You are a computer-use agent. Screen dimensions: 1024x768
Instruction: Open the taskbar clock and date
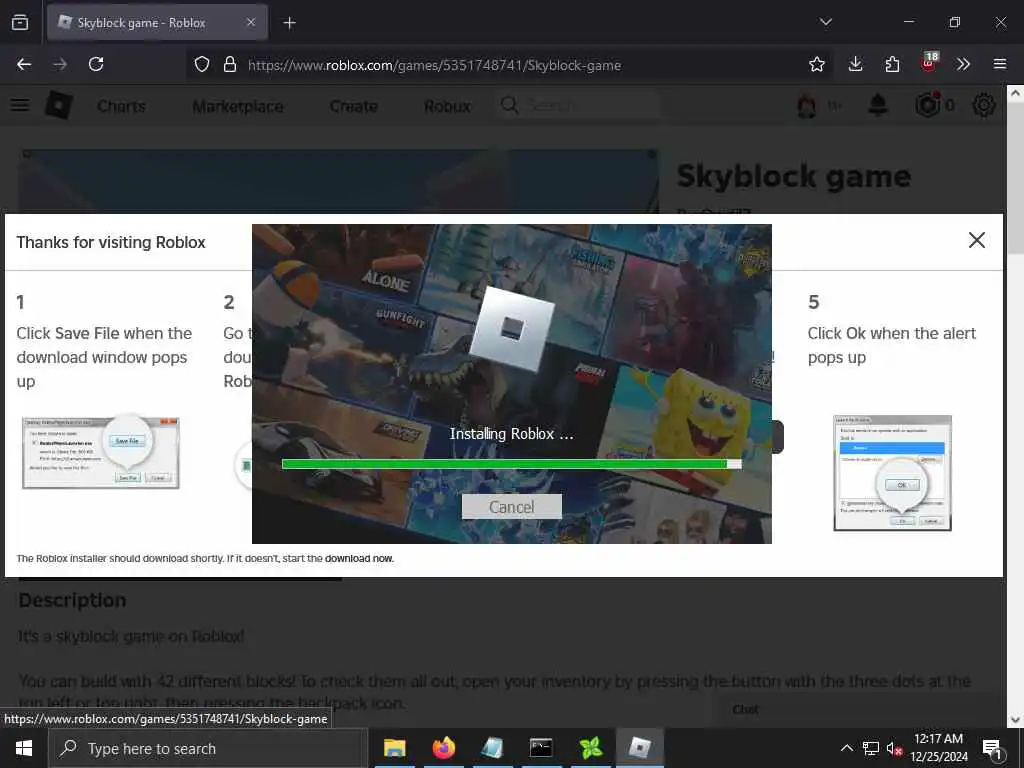[x=938, y=748]
